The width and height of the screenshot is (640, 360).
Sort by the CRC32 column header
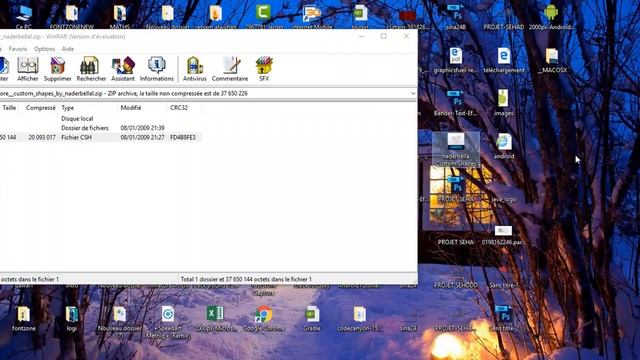click(x=179, y=108)
